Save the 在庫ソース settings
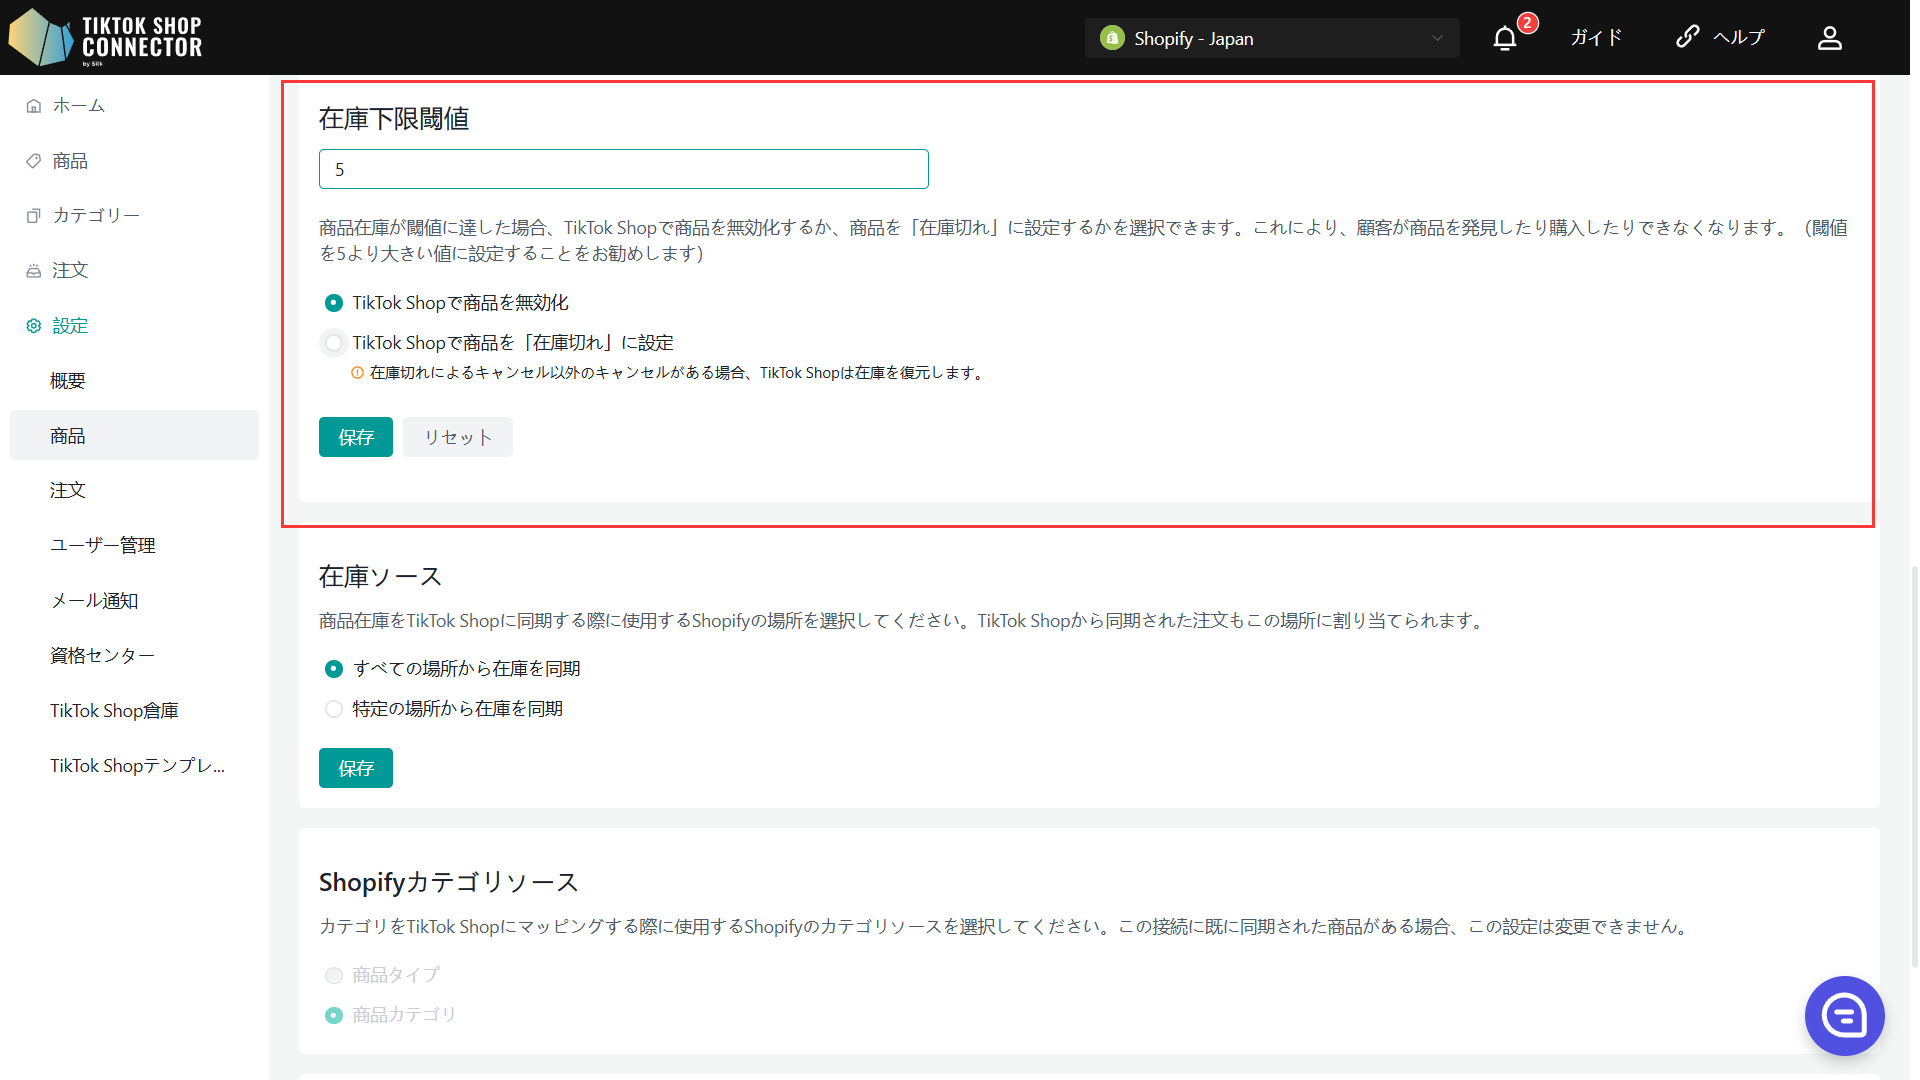1920x1080 pixels. (x=356, y=768)
